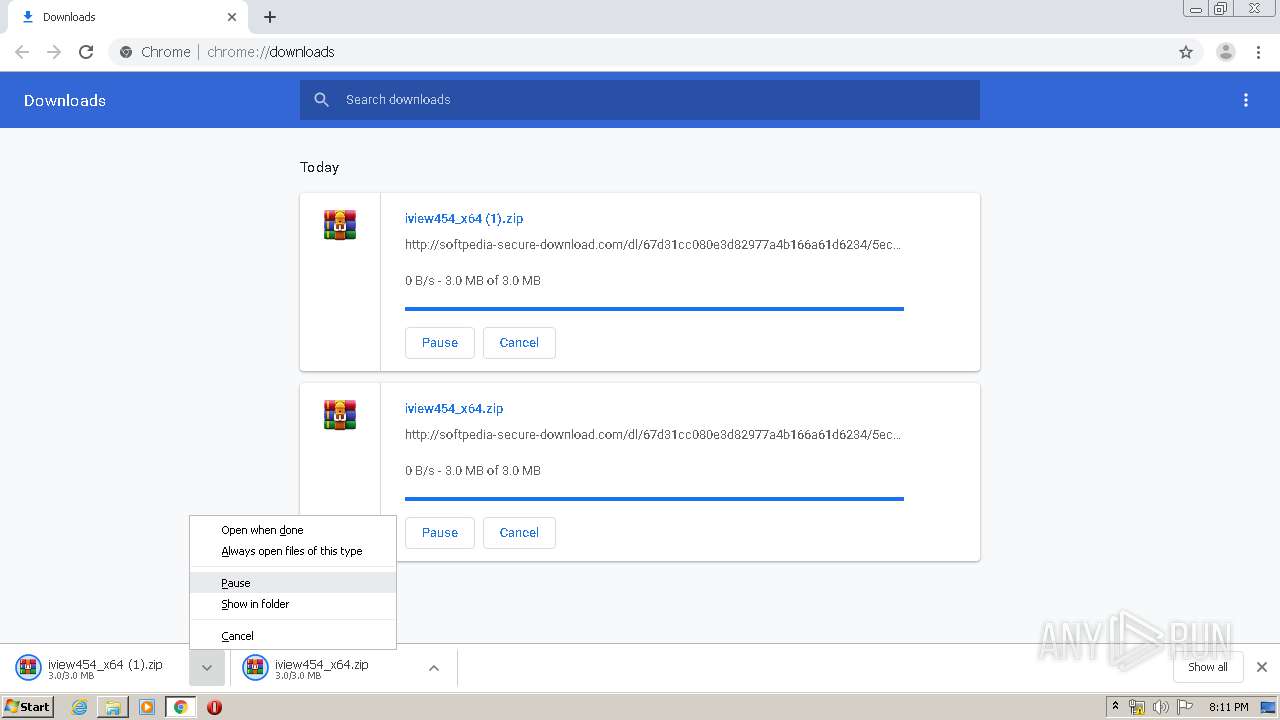
Task: Click the WinRAR icon for iview454_x64 (1).zip
Action: point(340,224)
